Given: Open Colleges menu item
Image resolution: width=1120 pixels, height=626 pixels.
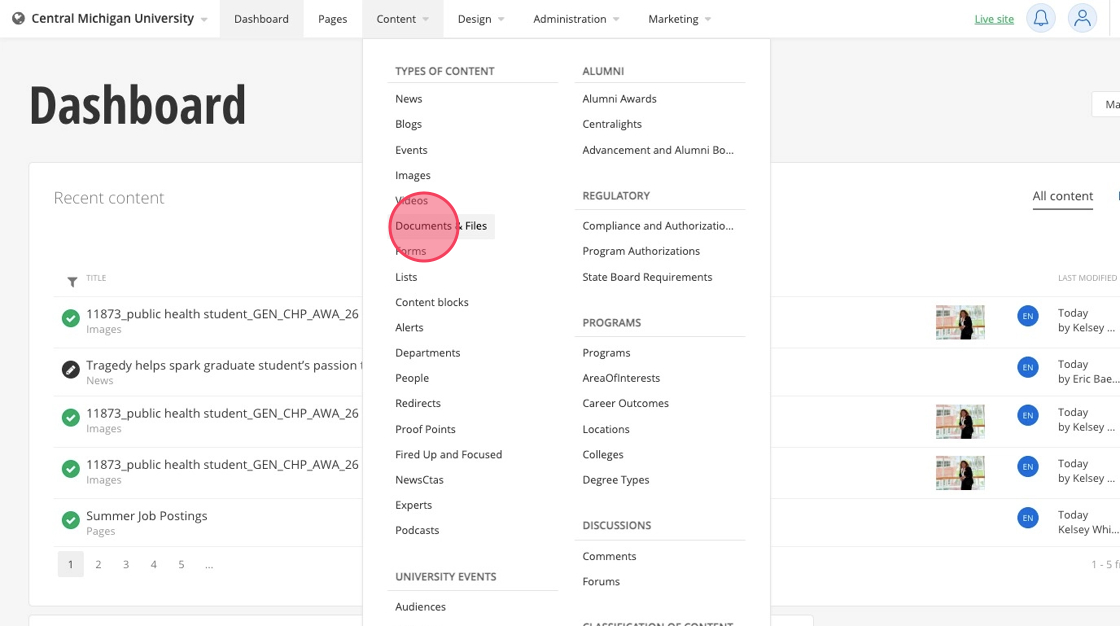Looking at the screenshot, I should coord(603,454).
